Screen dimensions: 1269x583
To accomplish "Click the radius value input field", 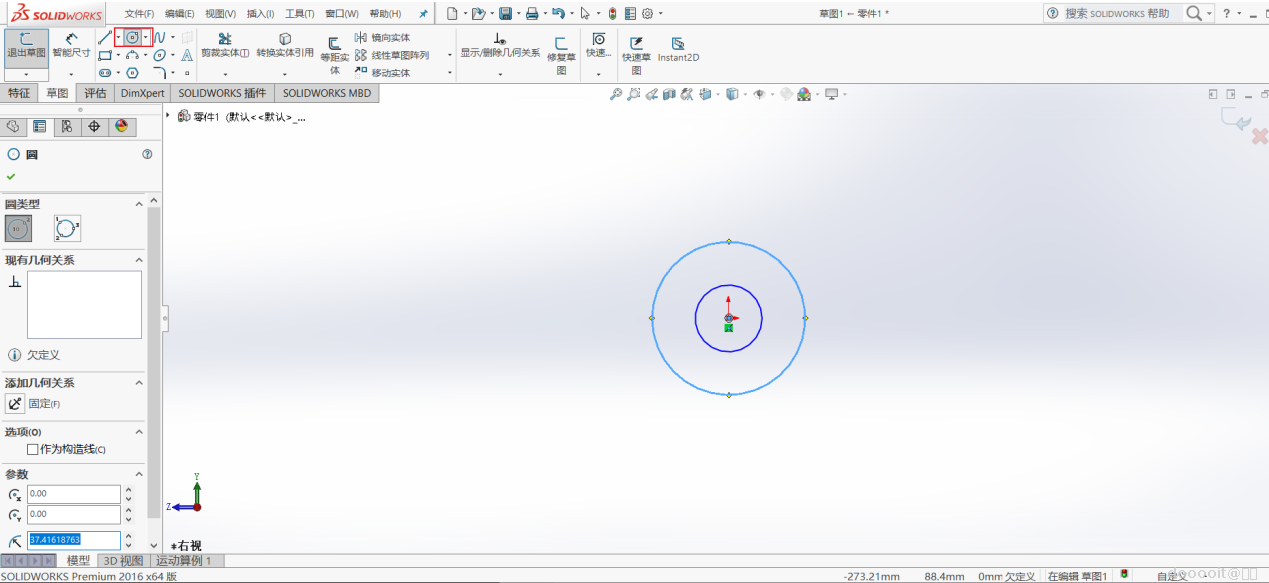I will 73,540.
